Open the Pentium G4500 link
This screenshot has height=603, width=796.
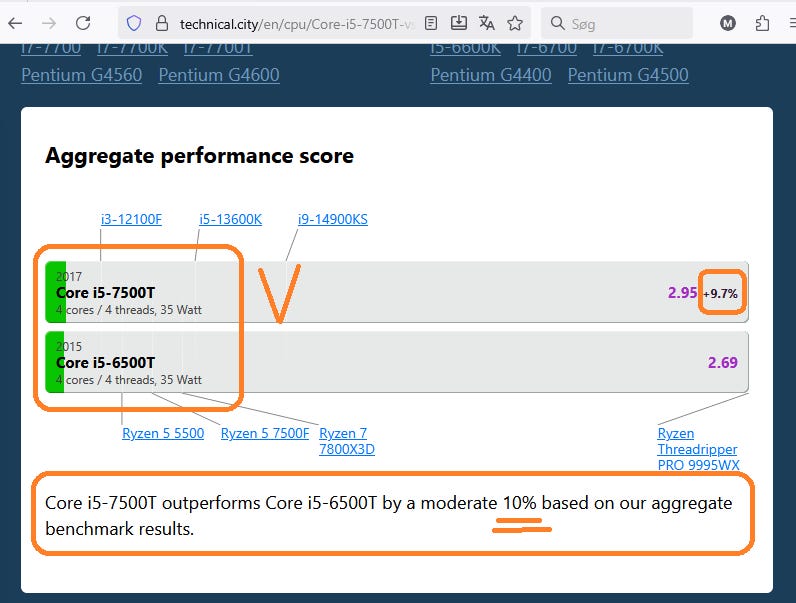click(x=628, y=75)
